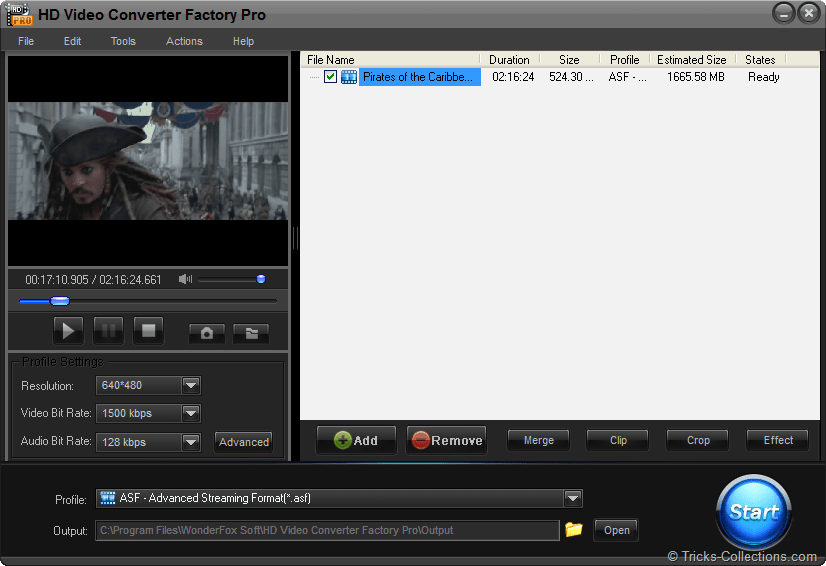Take a snapshot with the camera icon

[x=206, y=333]
